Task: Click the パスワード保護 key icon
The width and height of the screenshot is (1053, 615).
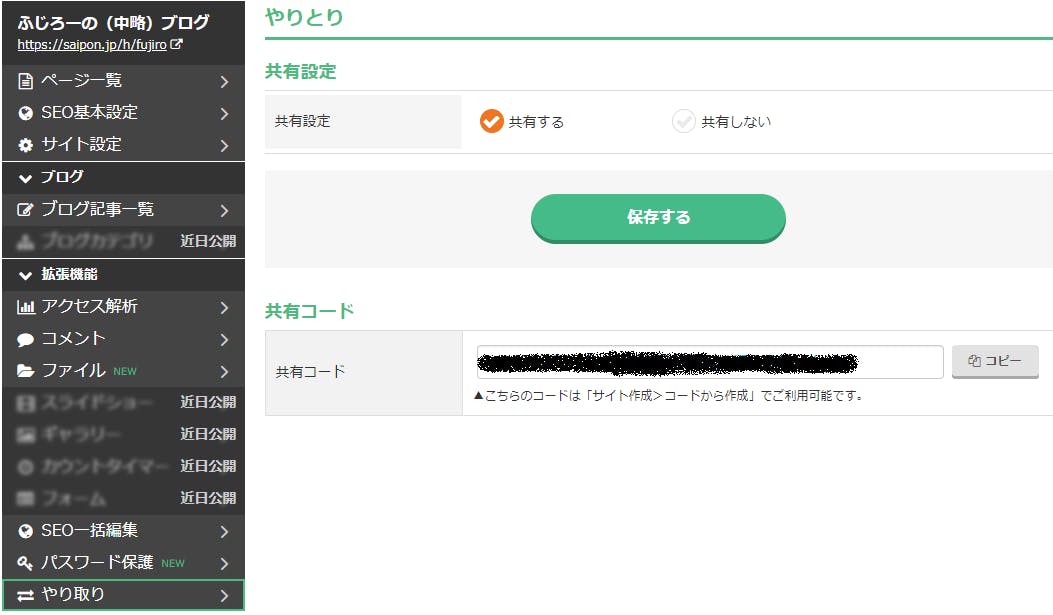Action: pos(26,563)
